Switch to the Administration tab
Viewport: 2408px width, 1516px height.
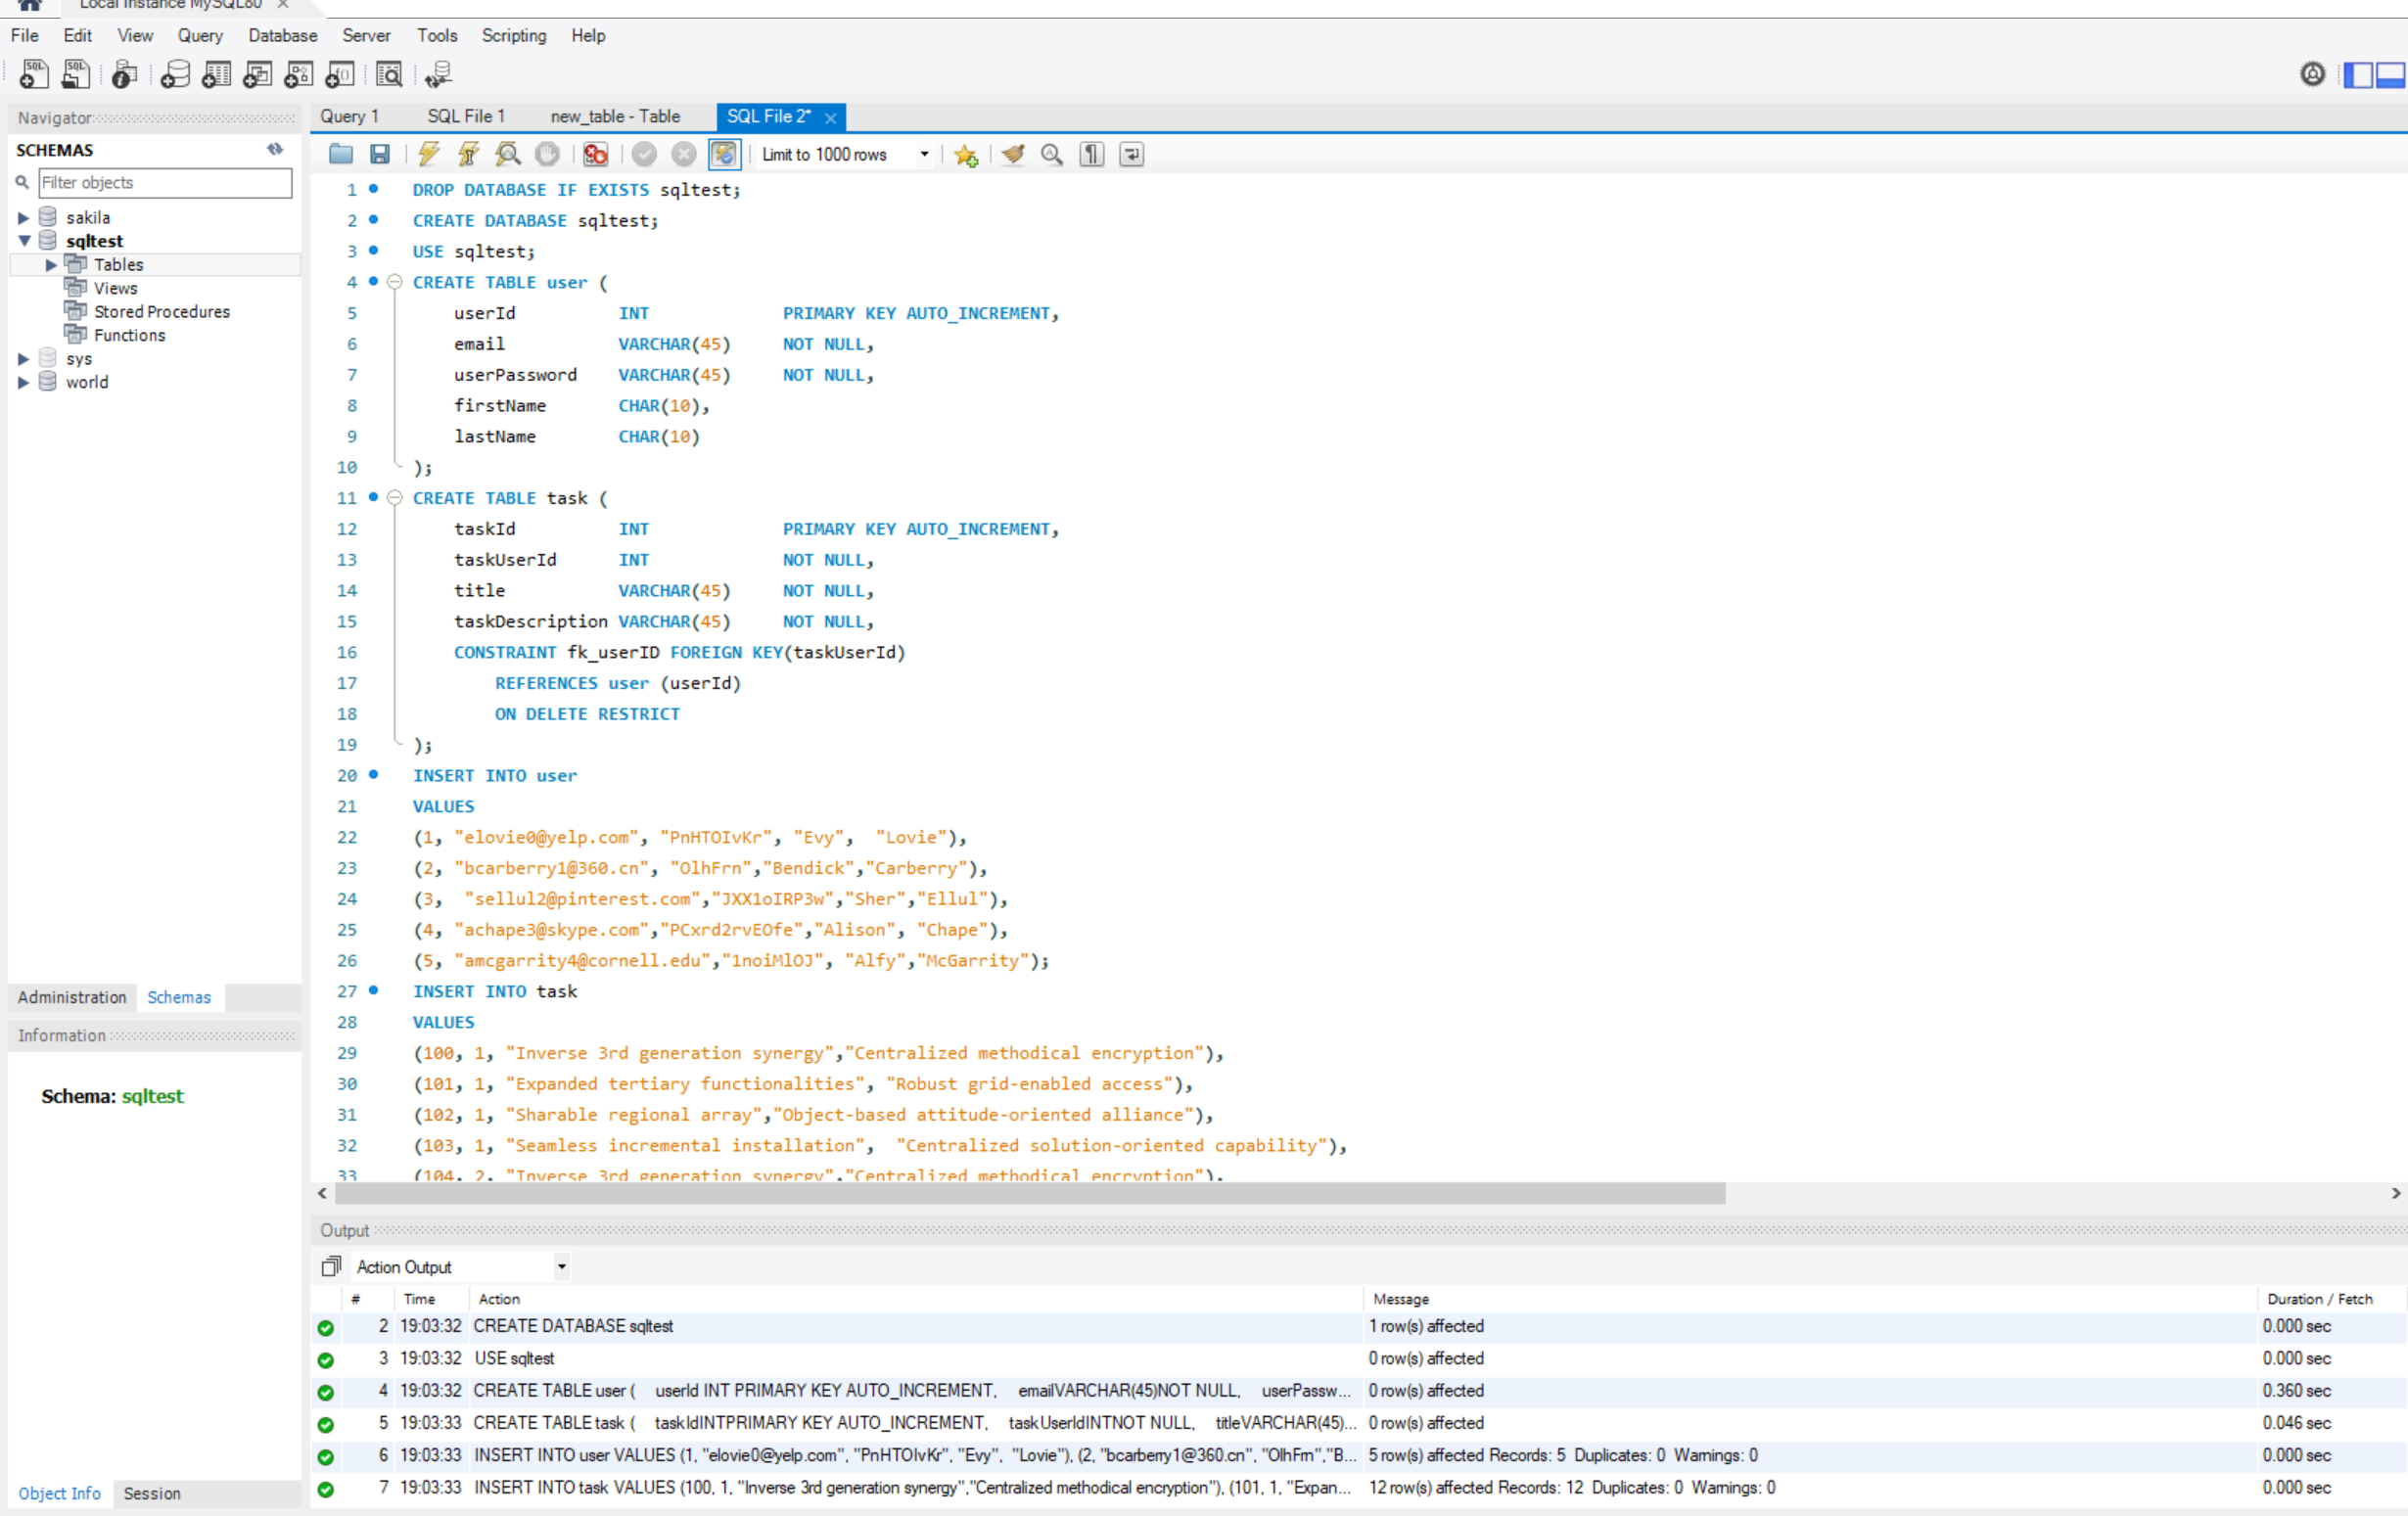[71, 997]
